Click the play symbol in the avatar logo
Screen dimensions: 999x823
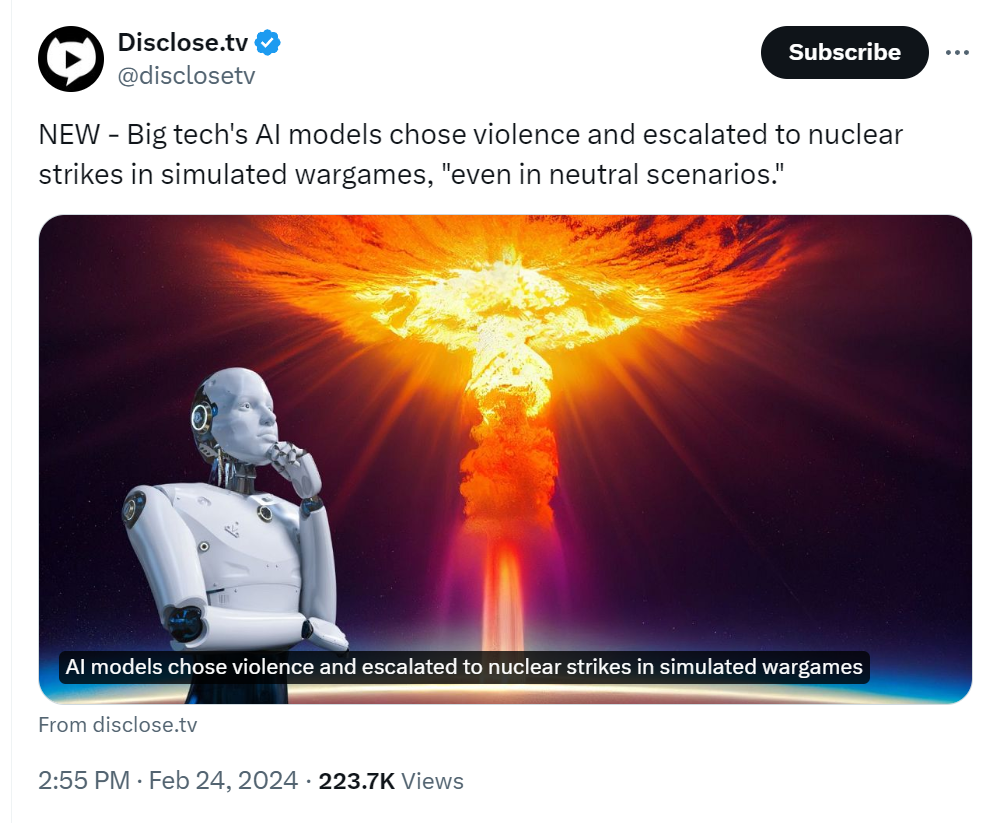point(73,59)
